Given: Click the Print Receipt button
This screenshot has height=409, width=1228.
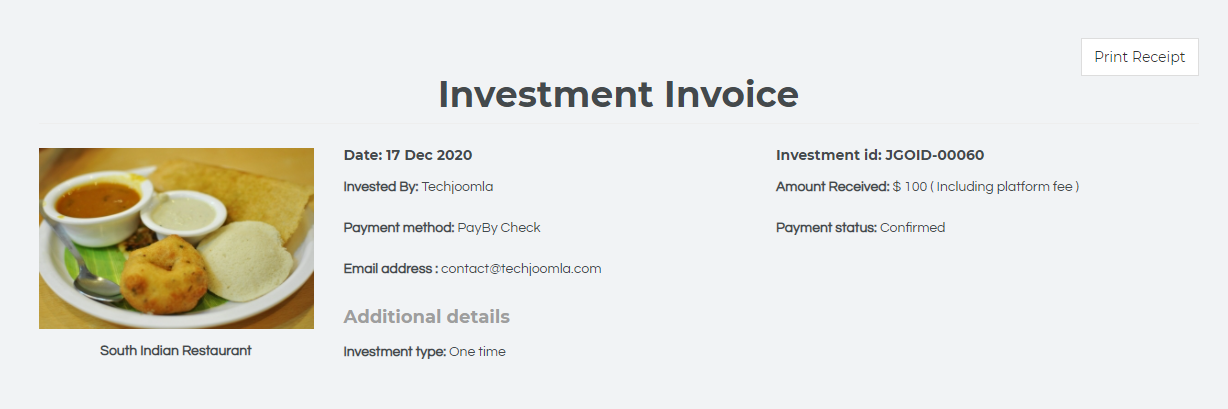Looking at the screenshot, I should coord(1139,57).
